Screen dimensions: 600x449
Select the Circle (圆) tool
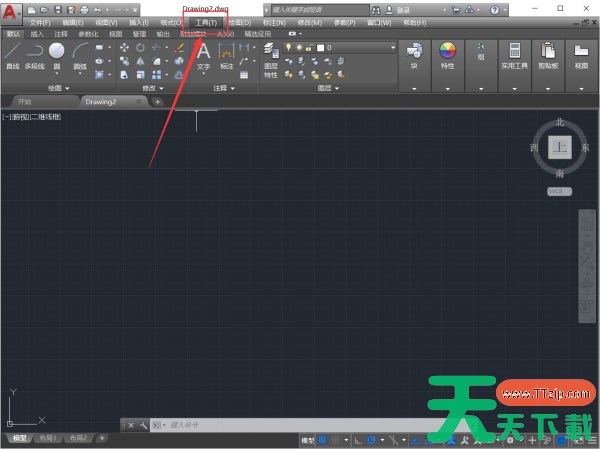point(57,55)
